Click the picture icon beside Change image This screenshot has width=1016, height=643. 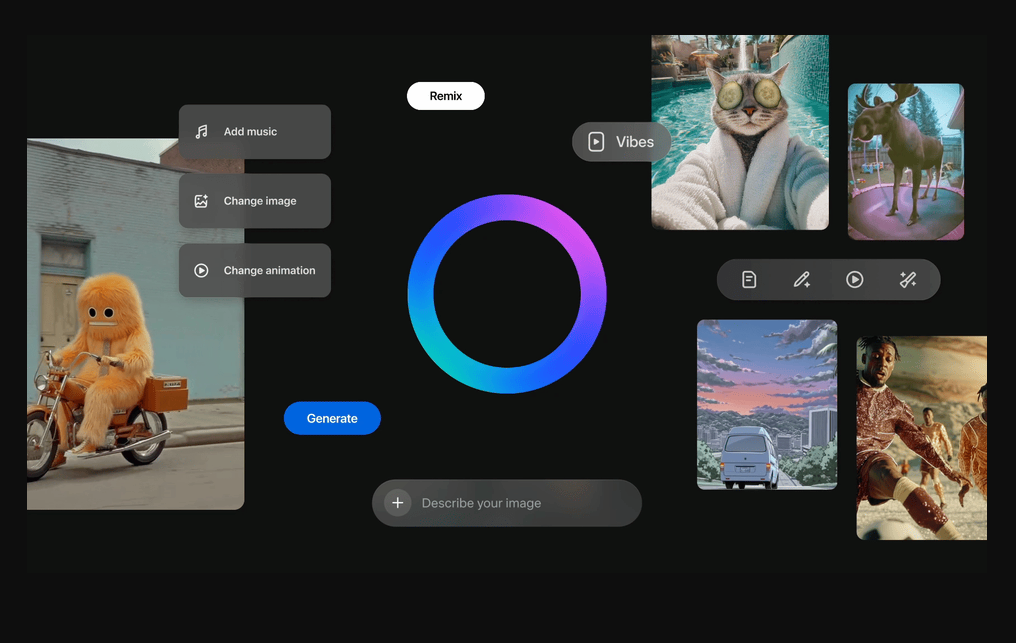[x=201, y=201]
